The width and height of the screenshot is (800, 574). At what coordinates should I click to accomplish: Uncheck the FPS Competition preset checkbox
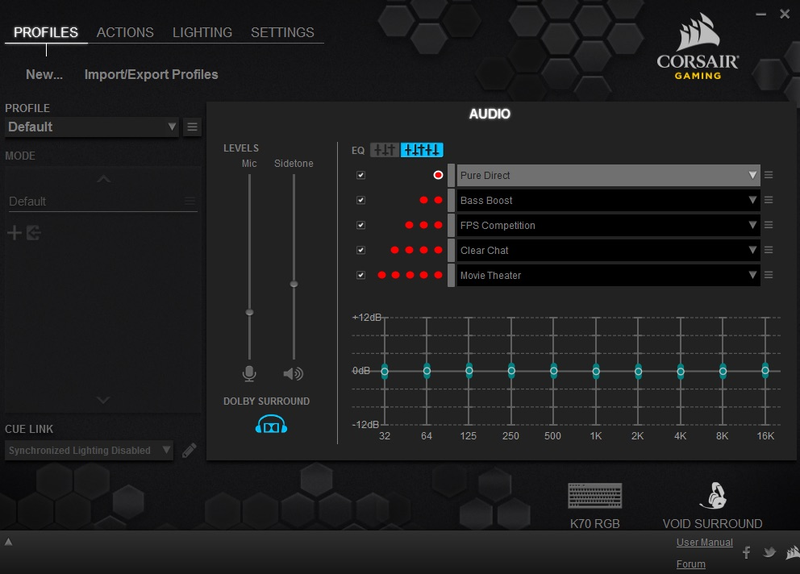361,225
